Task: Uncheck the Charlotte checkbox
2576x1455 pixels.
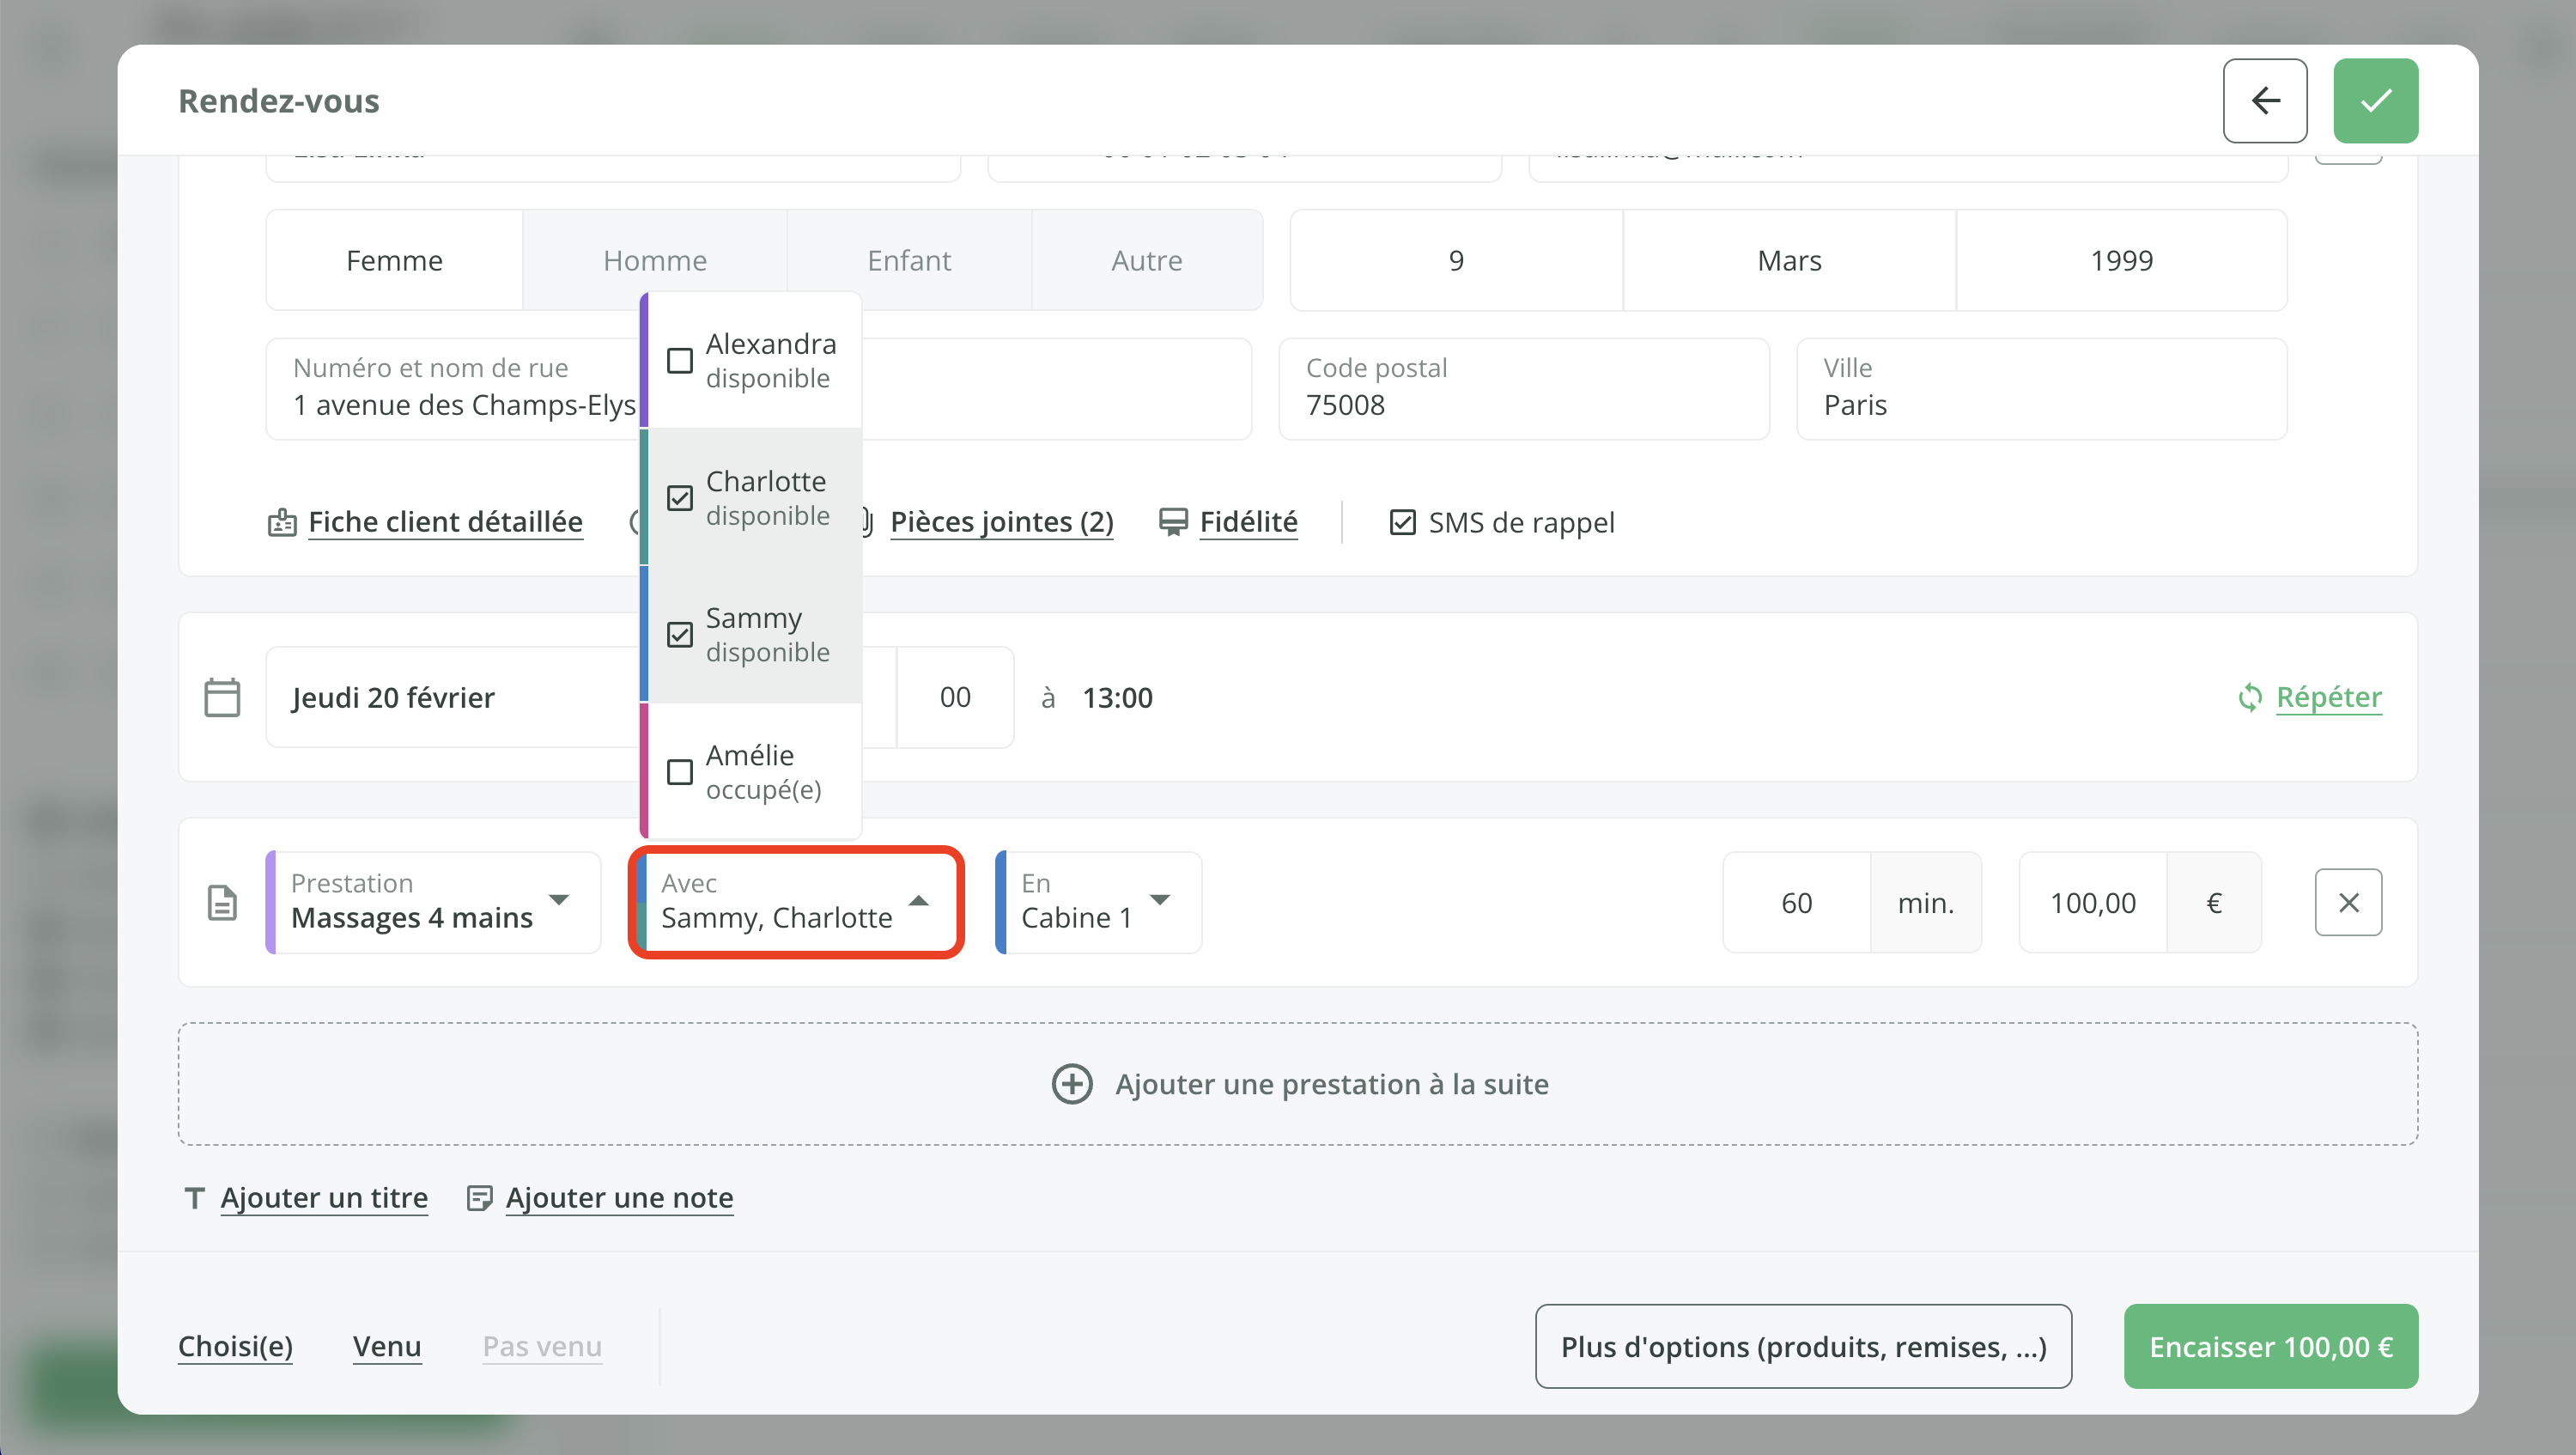Action: pyautogui.click(x=680, y=498)
